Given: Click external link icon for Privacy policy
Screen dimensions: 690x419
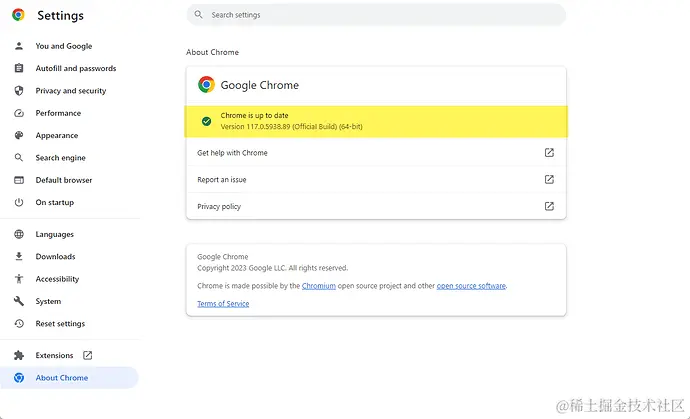Looking at the screenshot, I should coord(549,206).
